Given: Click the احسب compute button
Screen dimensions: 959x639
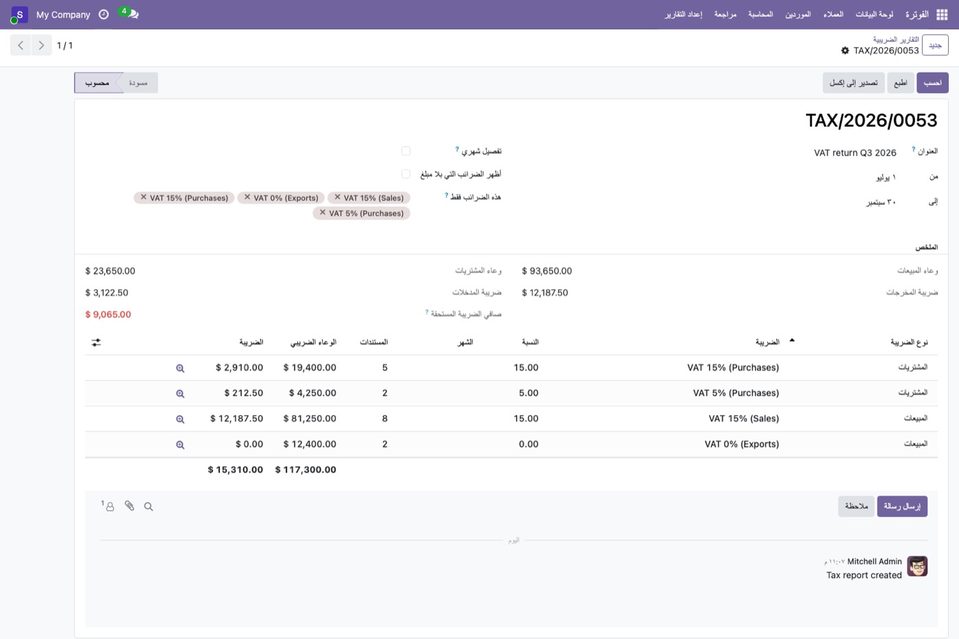Looking at the screenshot, I should click(932, 83).
